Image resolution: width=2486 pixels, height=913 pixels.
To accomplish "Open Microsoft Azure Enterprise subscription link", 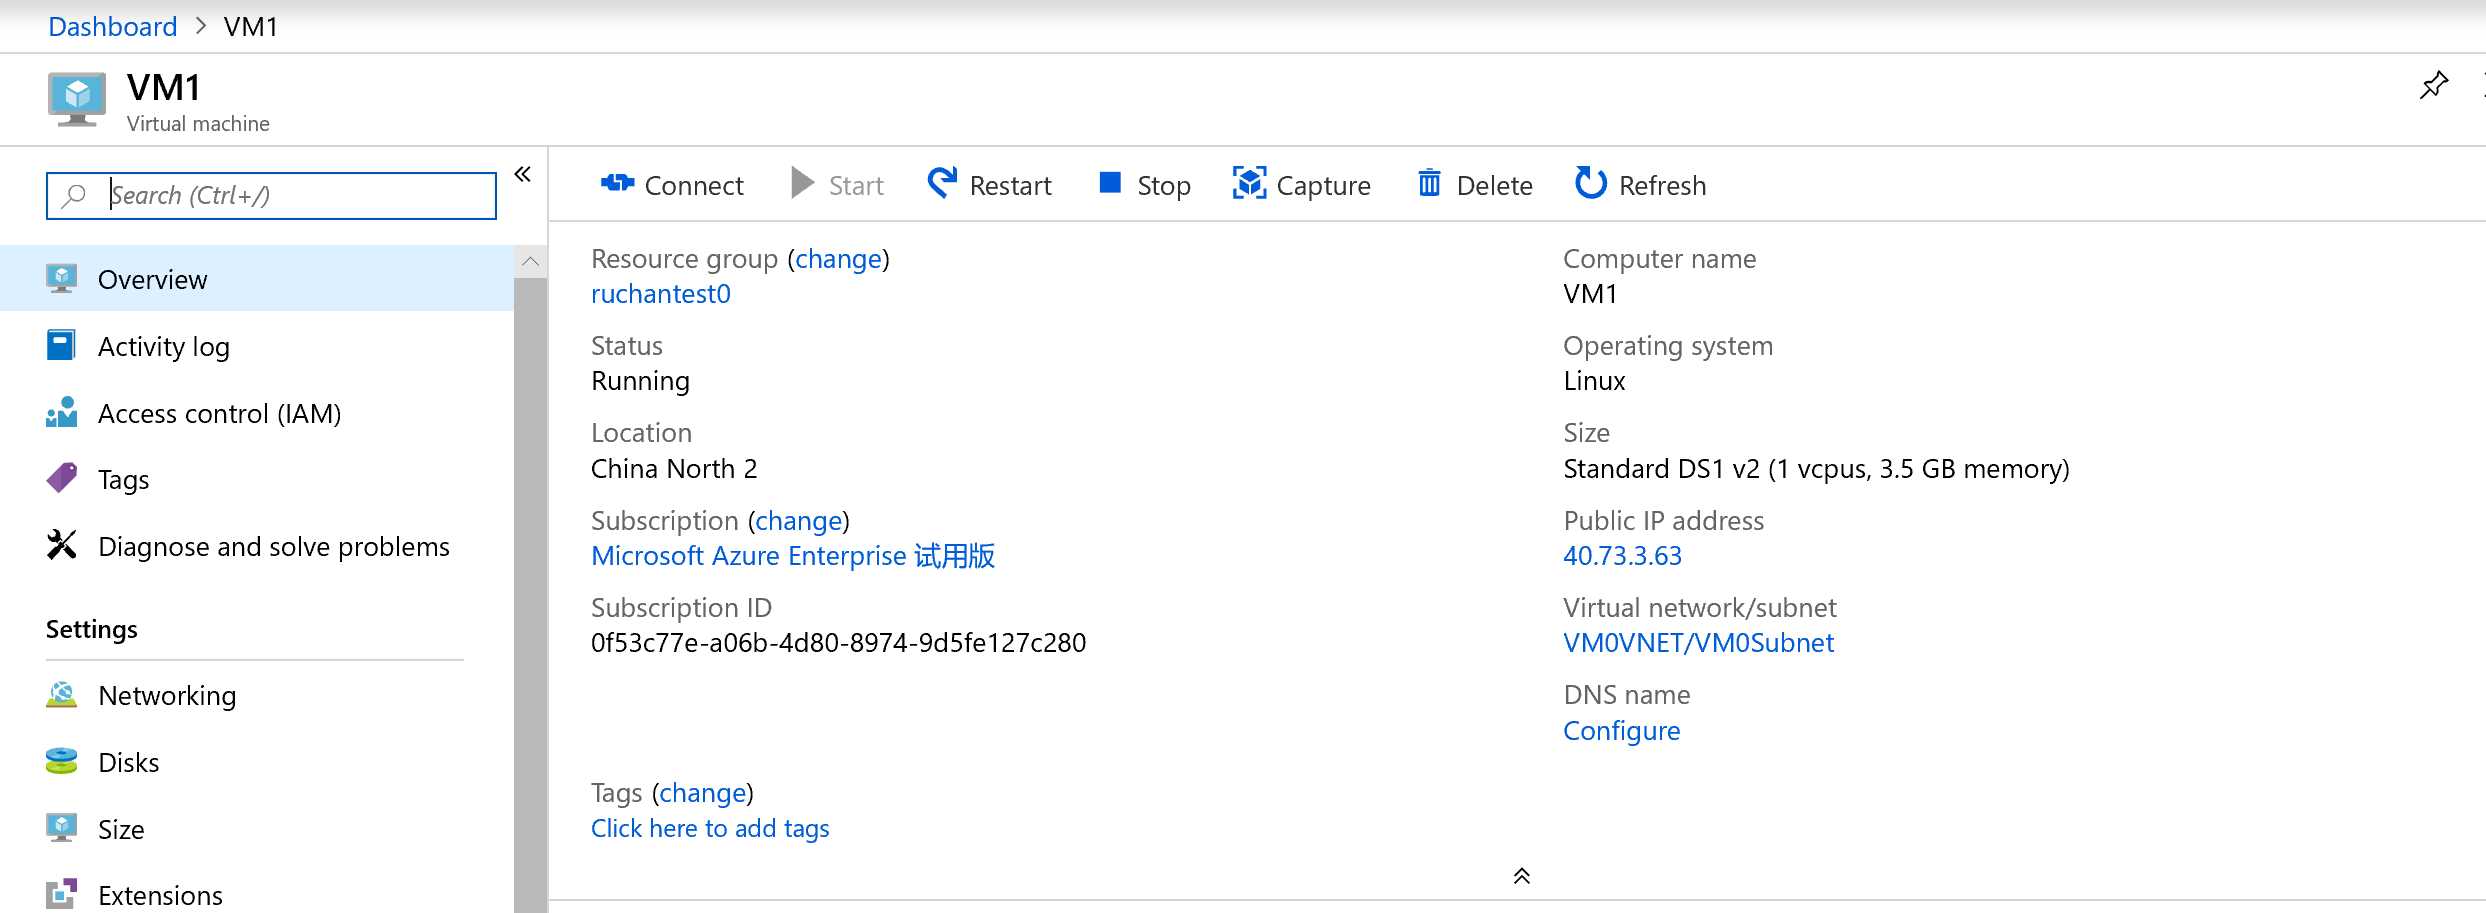I will [x=793, y=556].
